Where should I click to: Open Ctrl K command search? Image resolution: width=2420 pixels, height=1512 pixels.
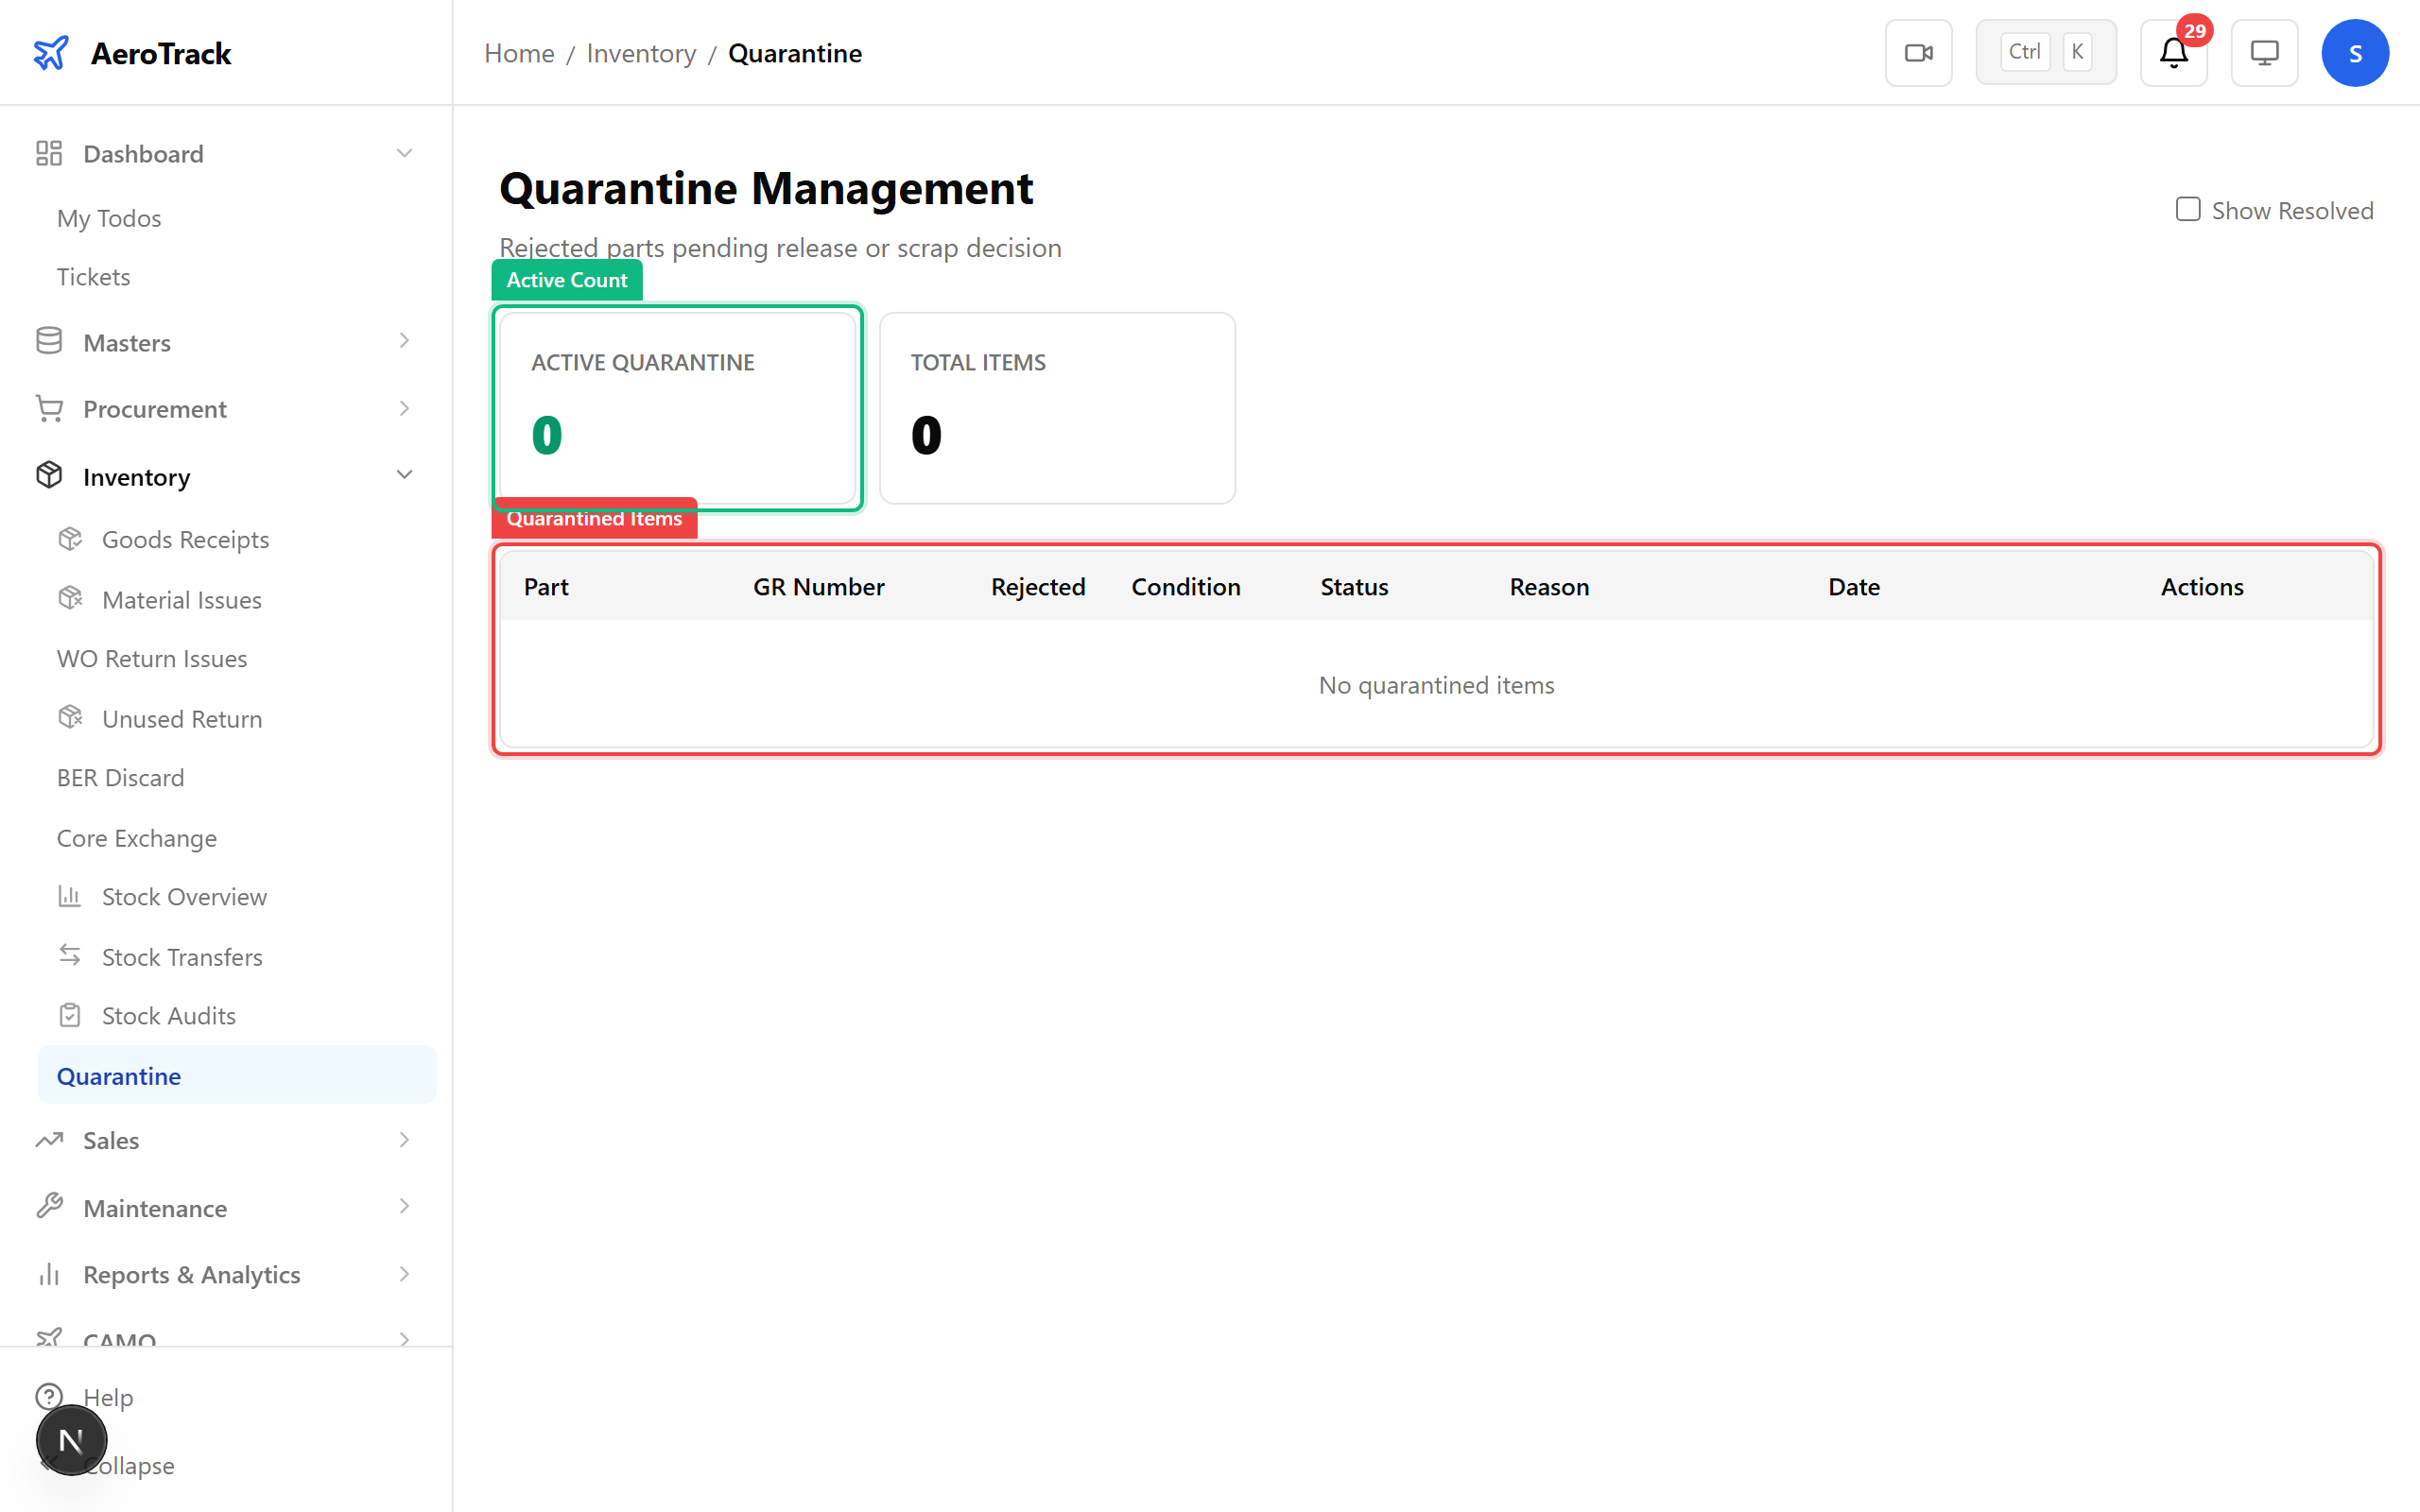(2045, 53)
